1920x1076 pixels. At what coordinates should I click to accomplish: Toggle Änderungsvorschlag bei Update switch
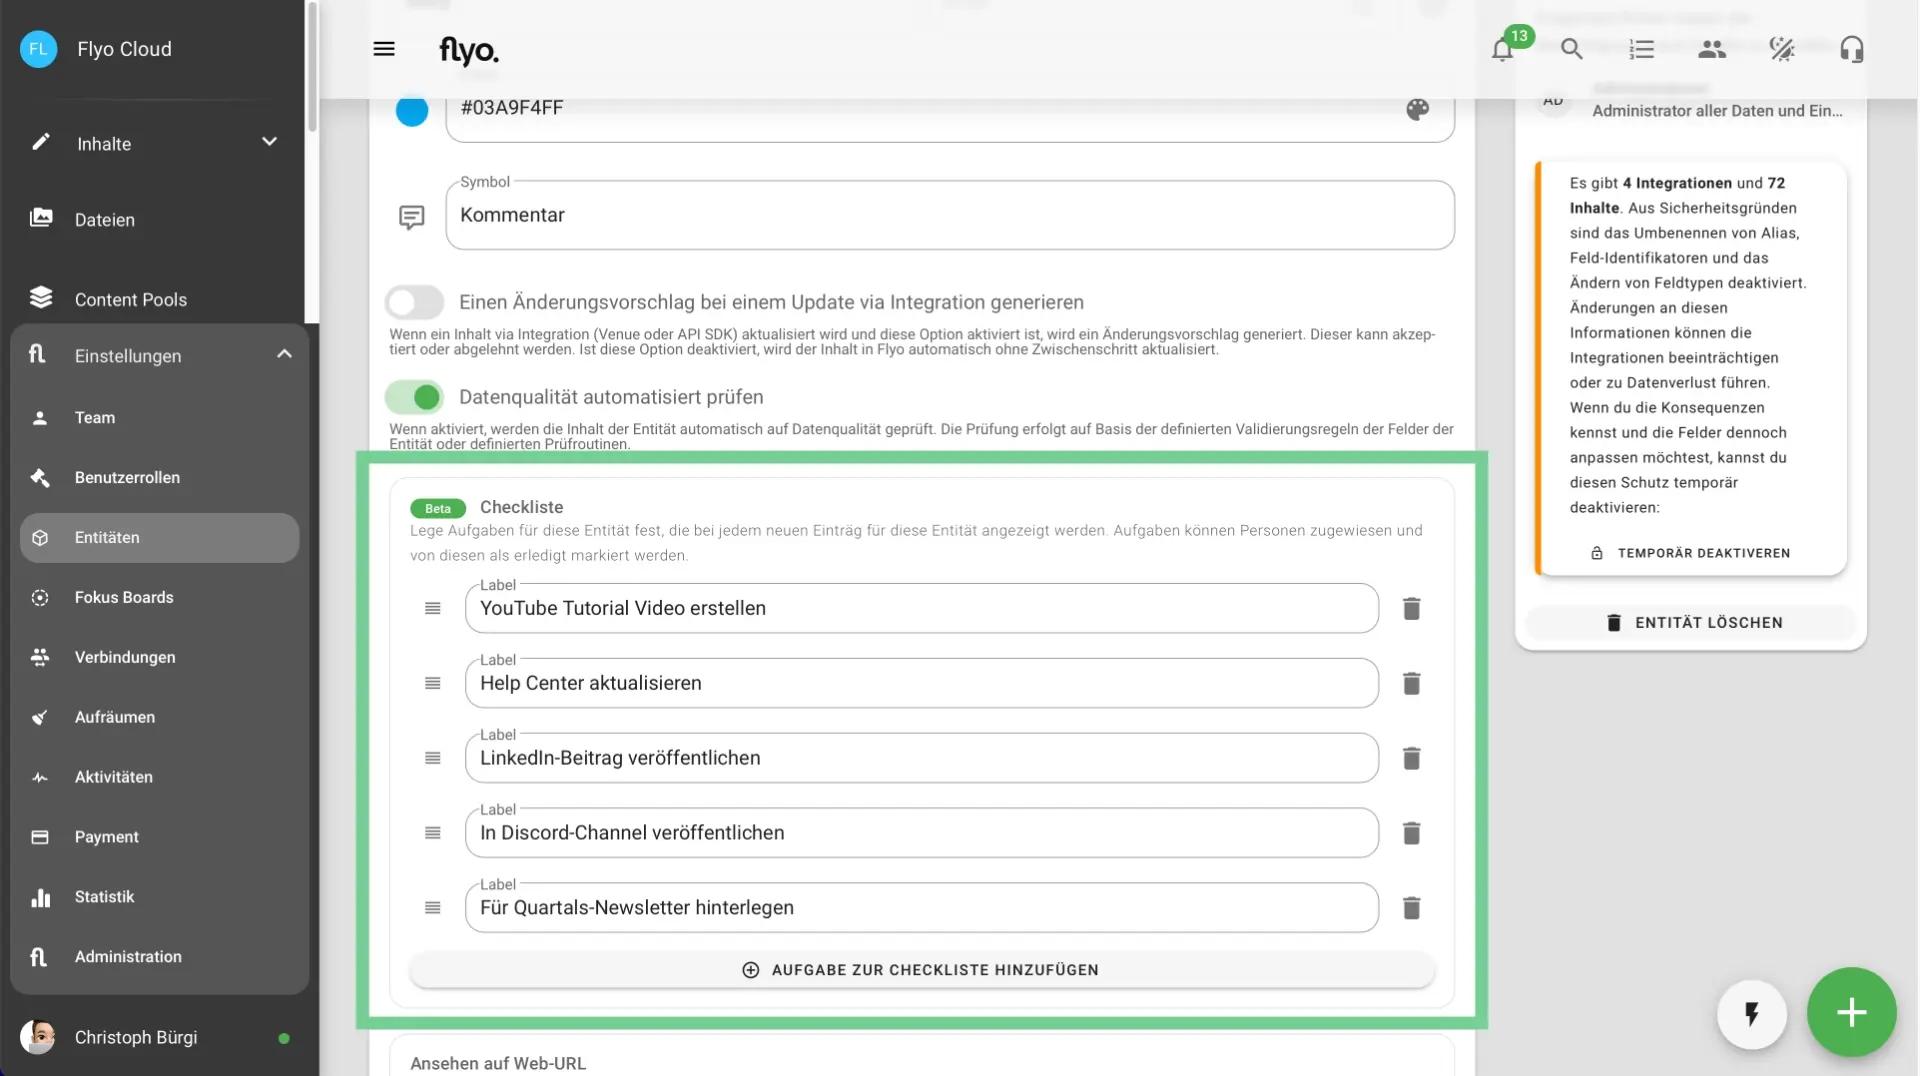(x=415, y=302)
